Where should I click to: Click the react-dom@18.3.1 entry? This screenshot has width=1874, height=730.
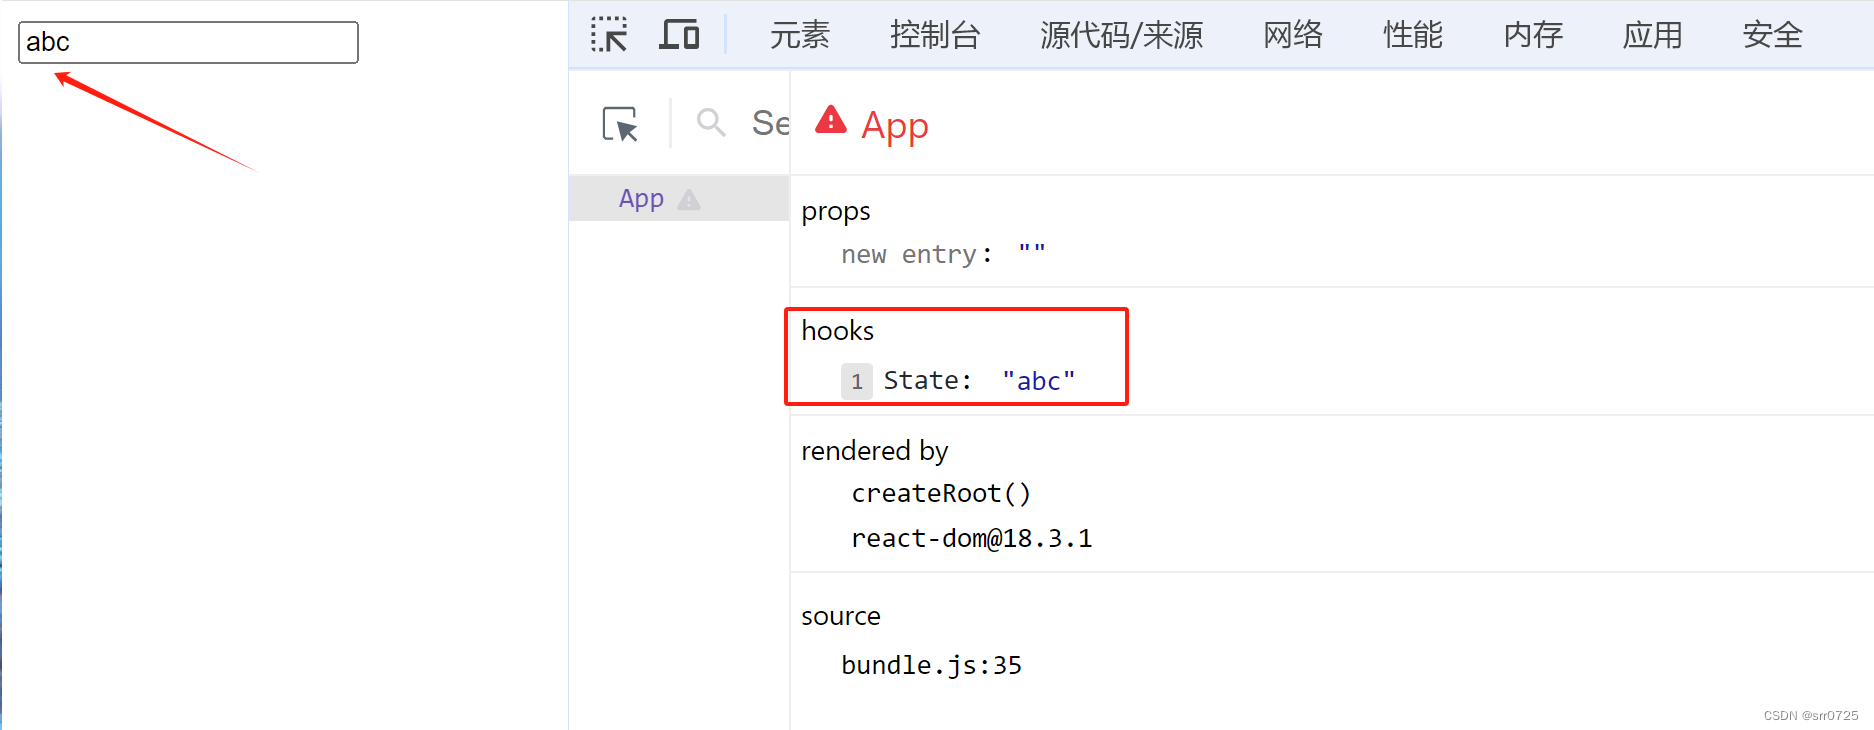click(x=972, y=539)
